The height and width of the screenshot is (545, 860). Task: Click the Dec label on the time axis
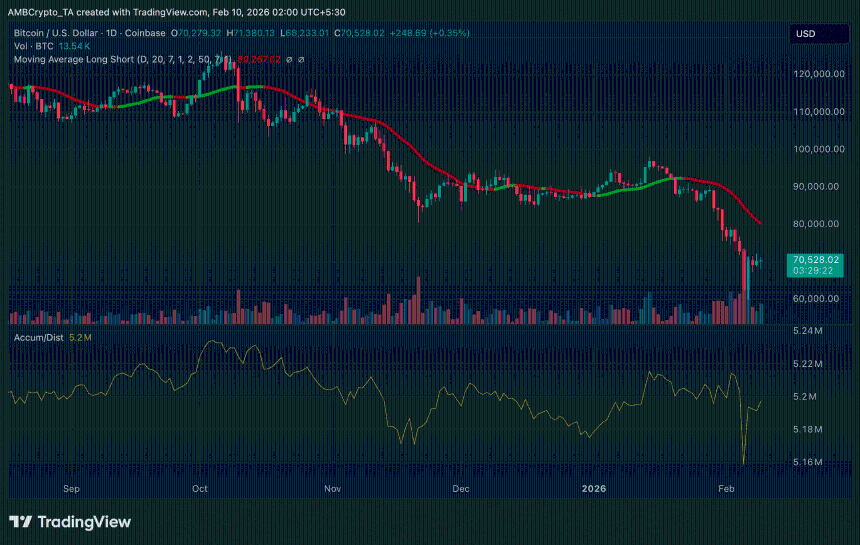pos(461,489)
